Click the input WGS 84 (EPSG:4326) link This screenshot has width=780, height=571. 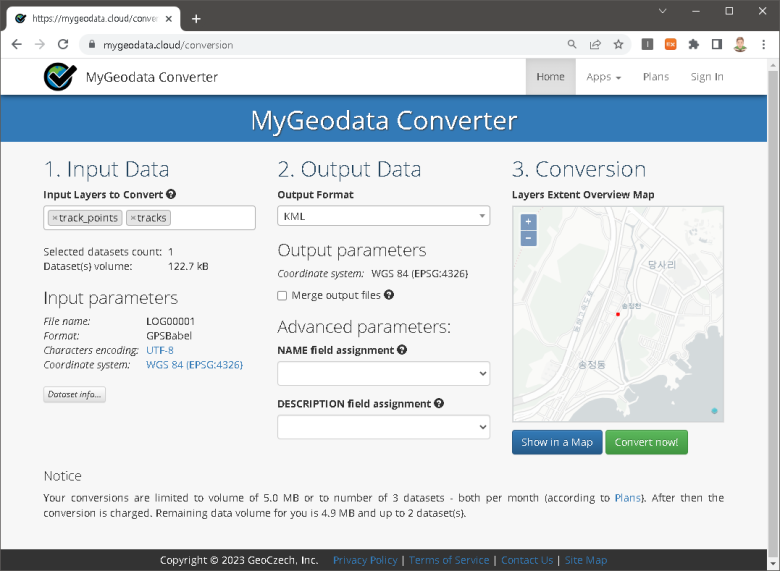click(x=195, y=365)
